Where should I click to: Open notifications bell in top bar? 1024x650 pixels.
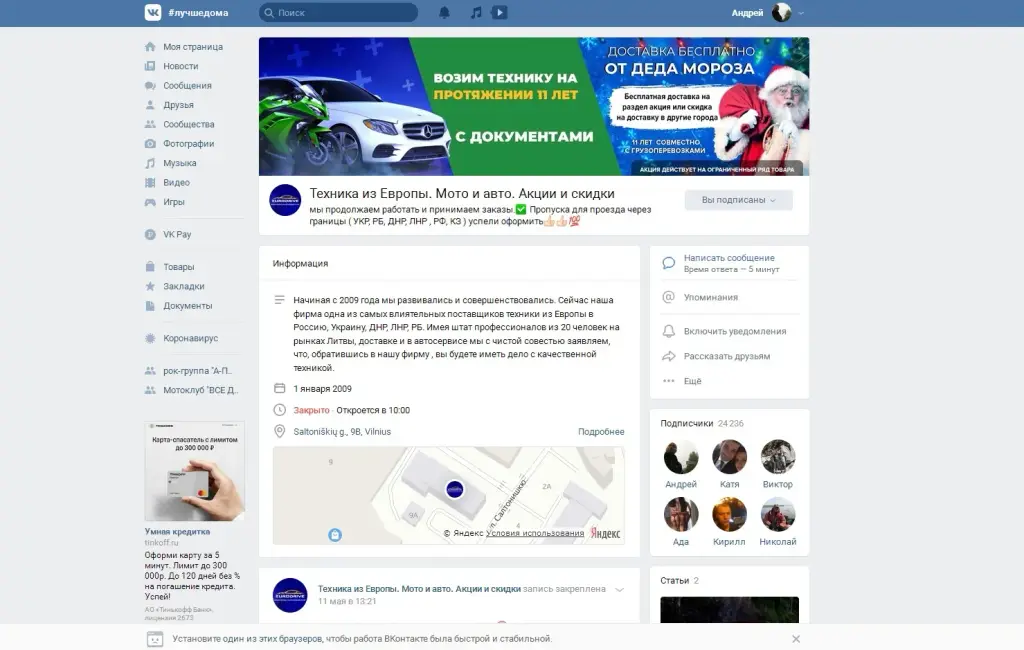(x=444, y=12)
